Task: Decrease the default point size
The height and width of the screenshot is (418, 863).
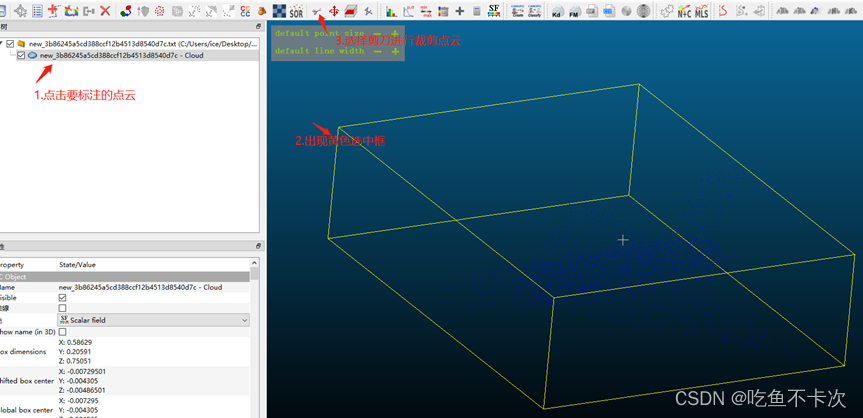Action: click(x=377, y=34)
